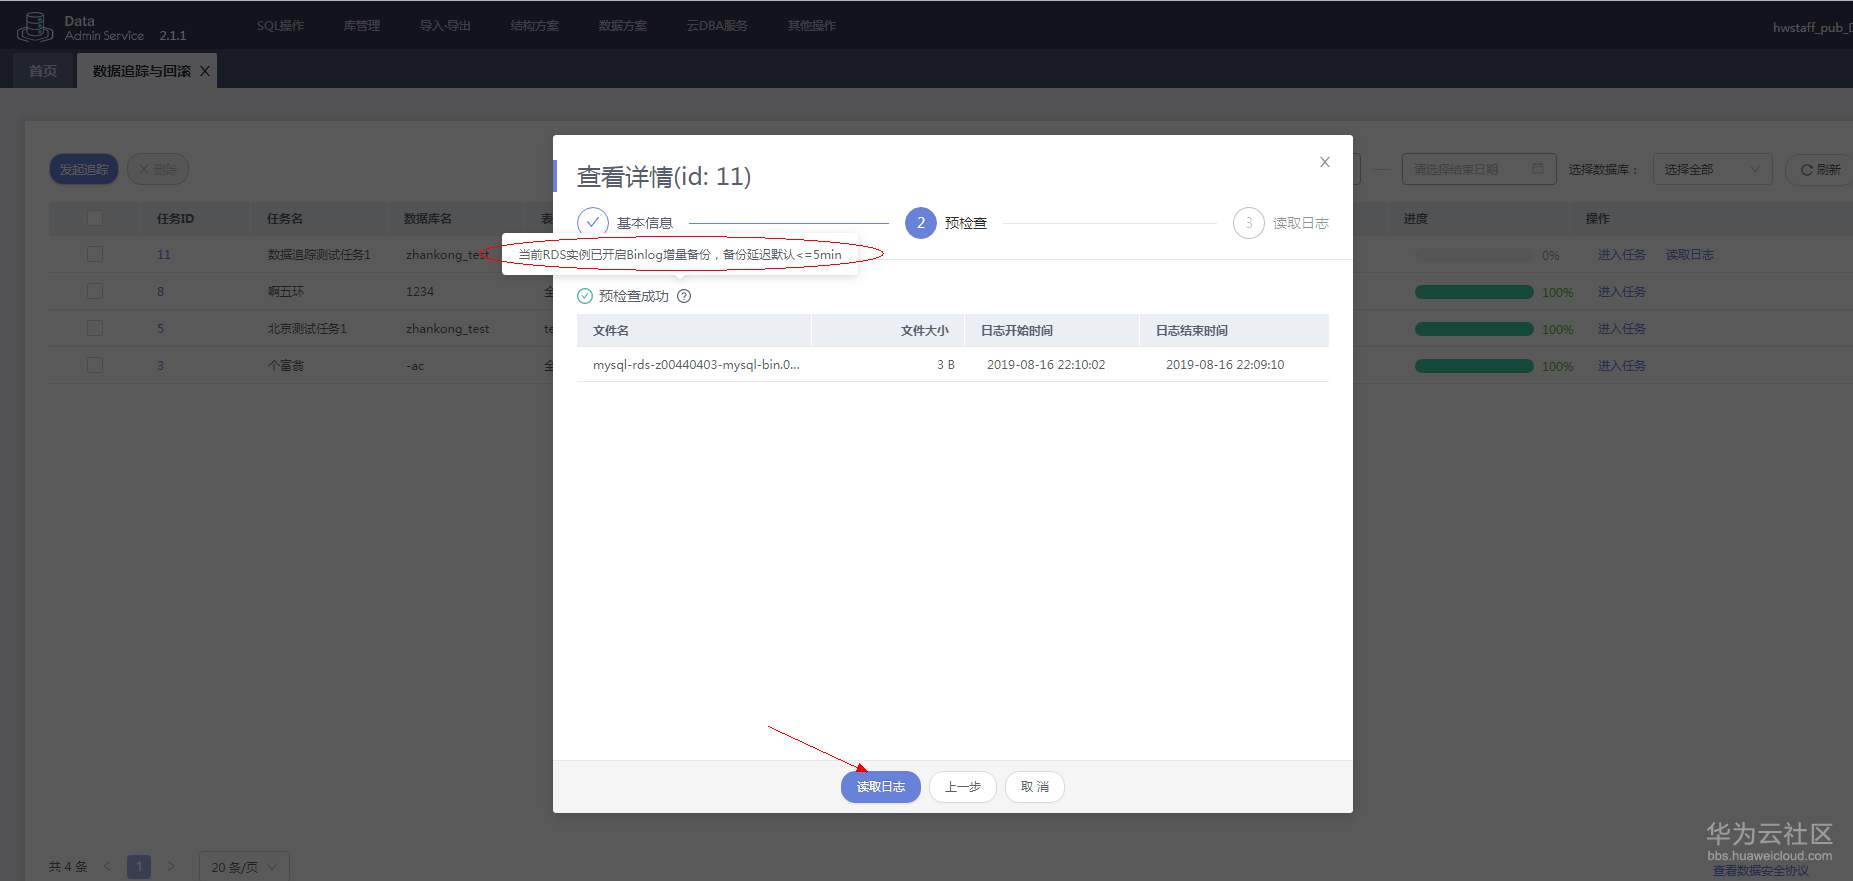
Task: Click the 共 4 条 total count text
Action: 68,866
